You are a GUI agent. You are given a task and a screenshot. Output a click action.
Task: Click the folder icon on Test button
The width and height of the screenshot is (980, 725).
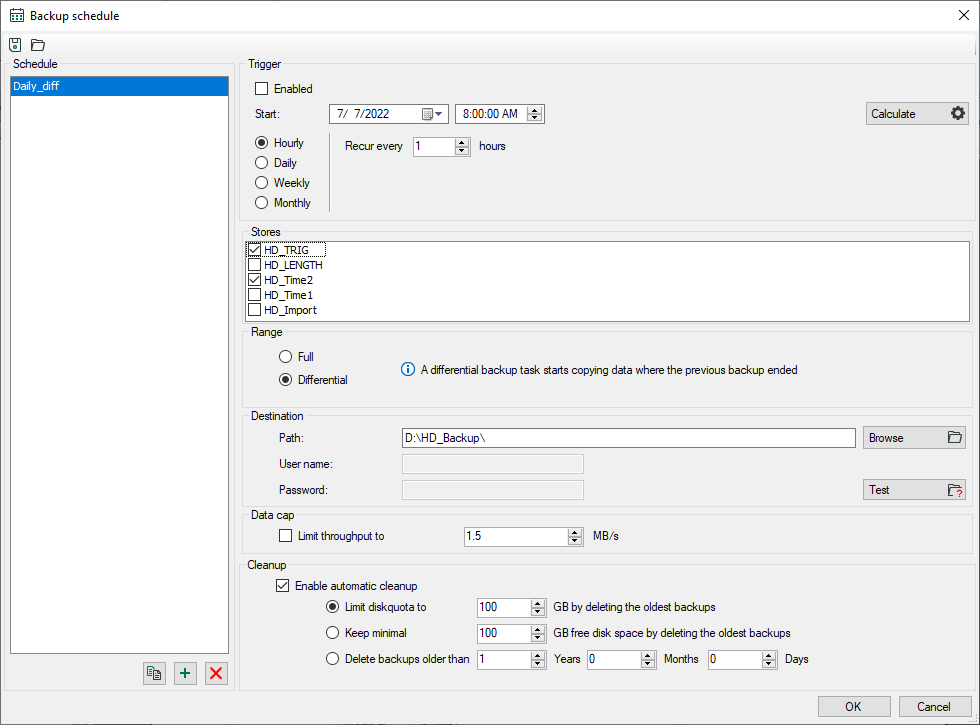point(954,490)
